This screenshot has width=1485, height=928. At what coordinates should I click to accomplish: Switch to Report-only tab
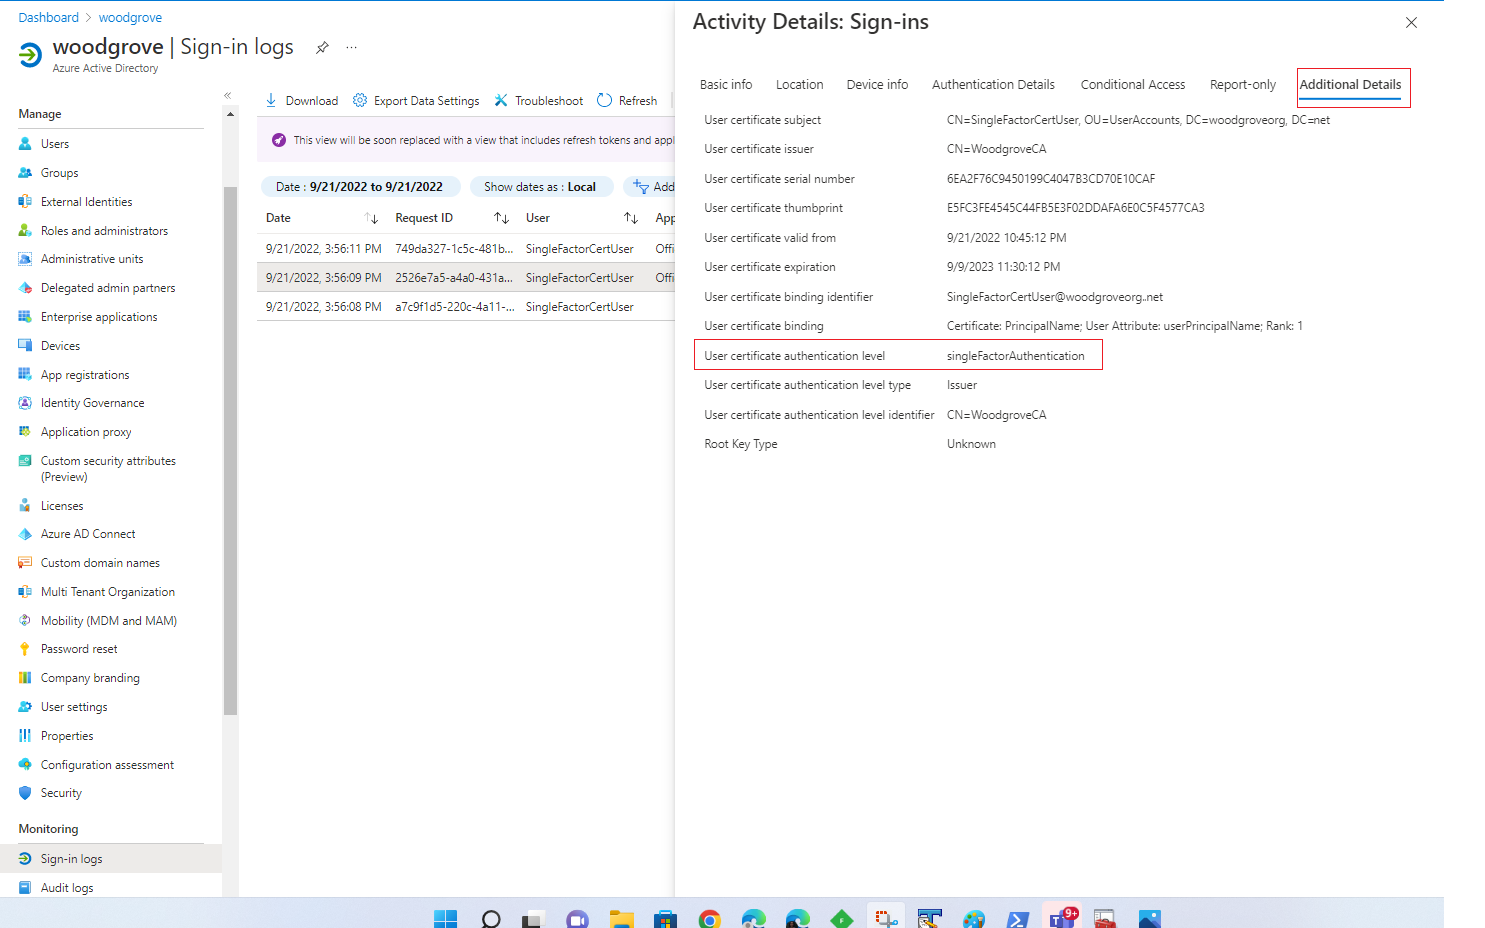click(x=1242, y=85)
